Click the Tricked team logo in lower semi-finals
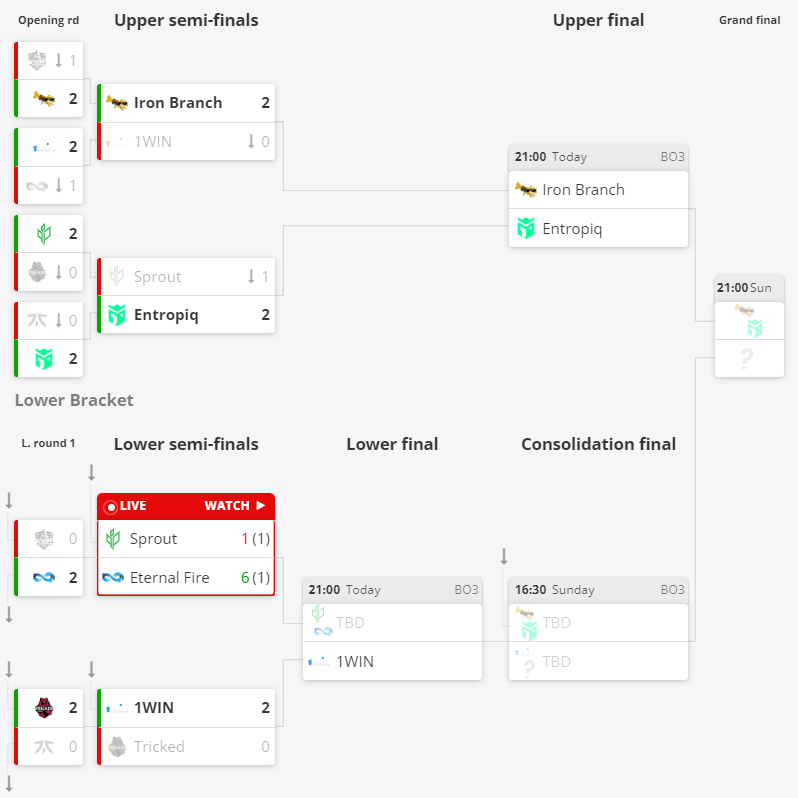798x798 pixels. click(117, 746)
